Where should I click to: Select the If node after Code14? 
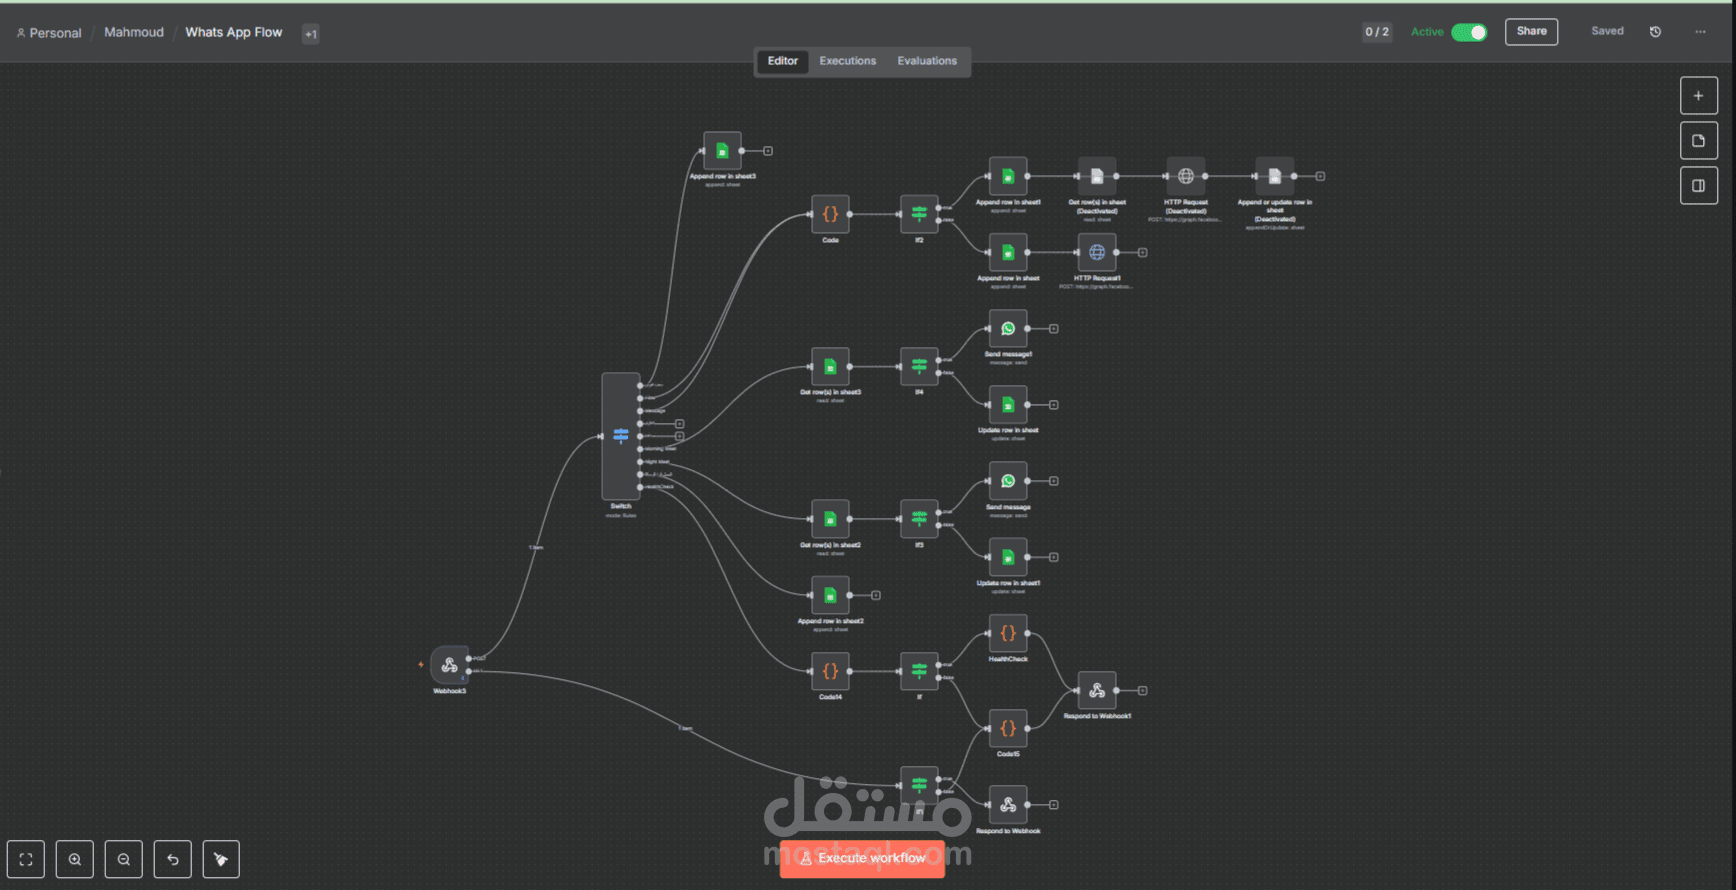(x=919, y=672)
